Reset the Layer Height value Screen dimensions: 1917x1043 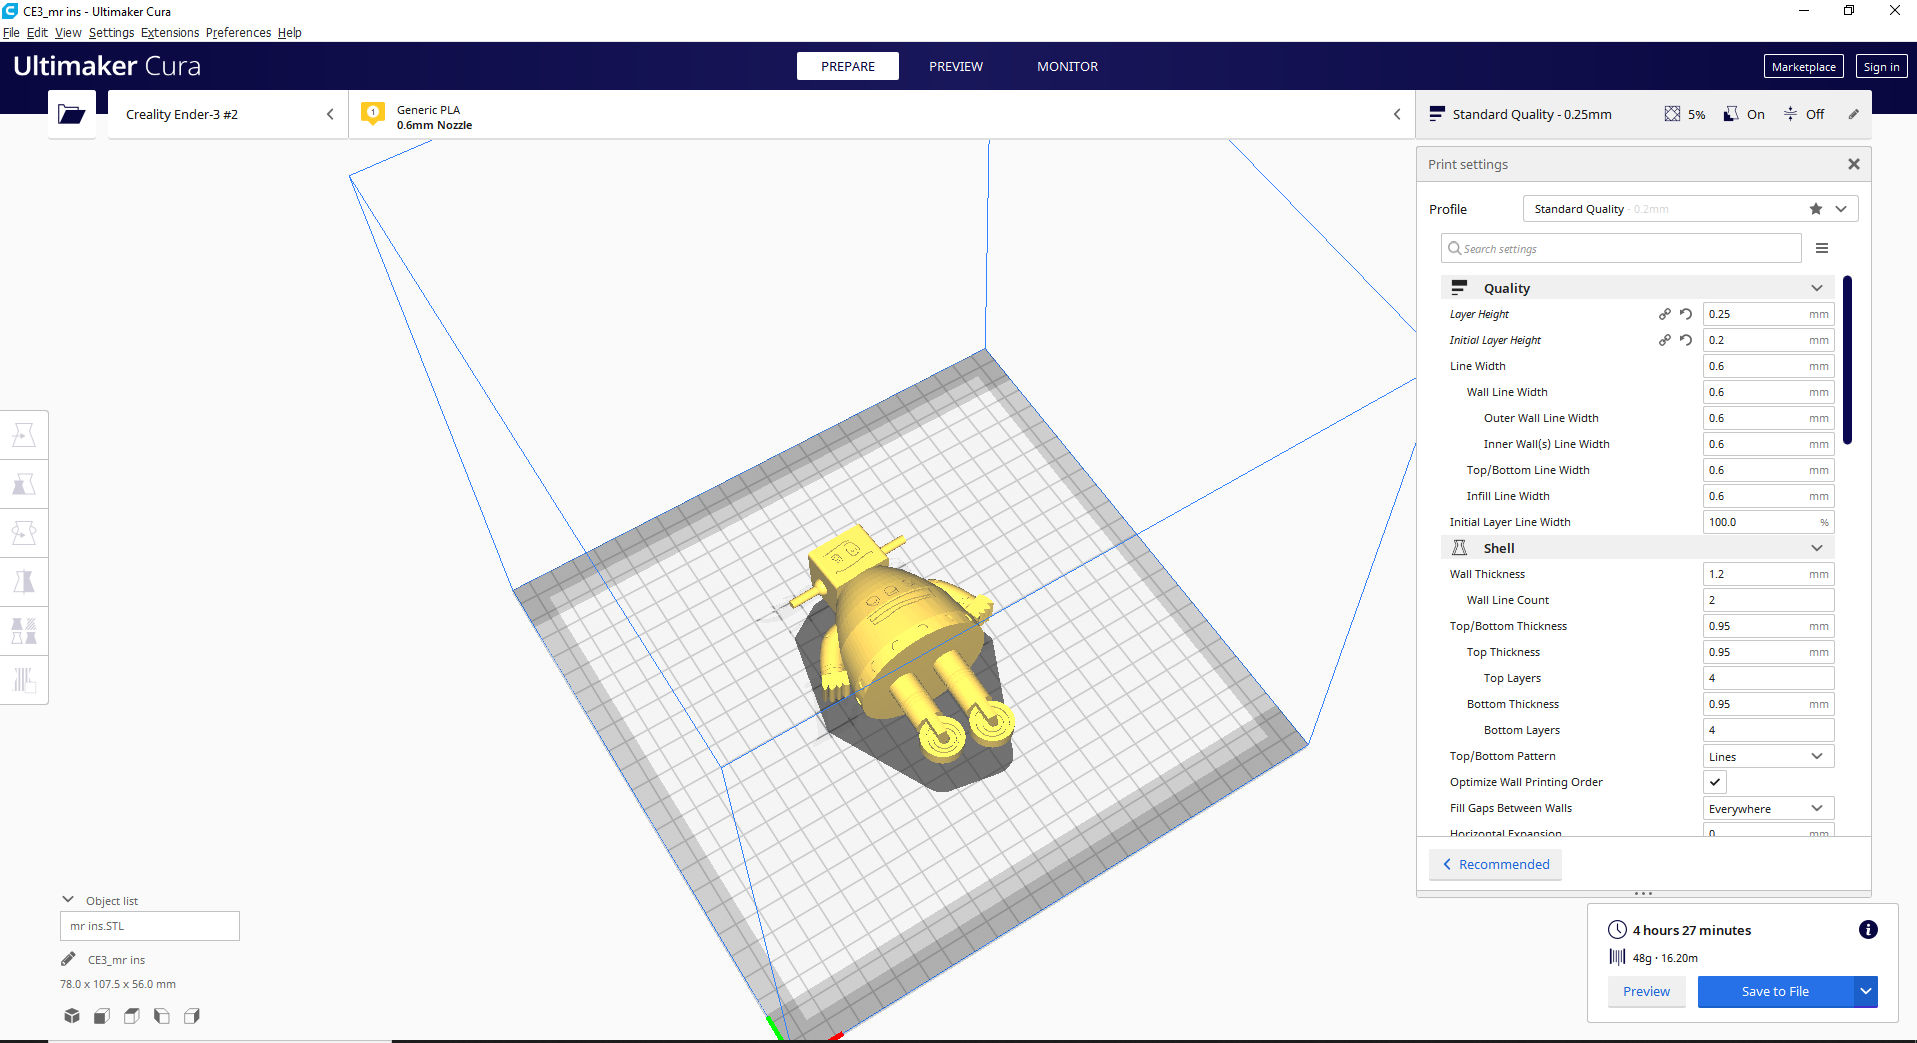1686,314
